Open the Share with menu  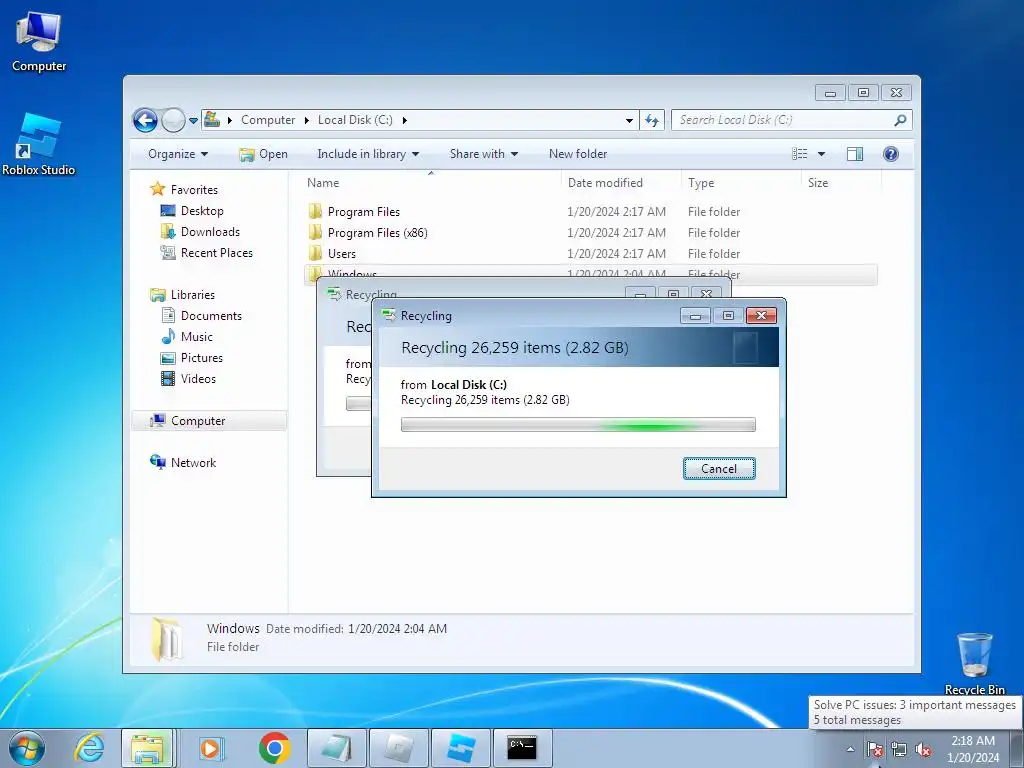click(x=483, y=154)
